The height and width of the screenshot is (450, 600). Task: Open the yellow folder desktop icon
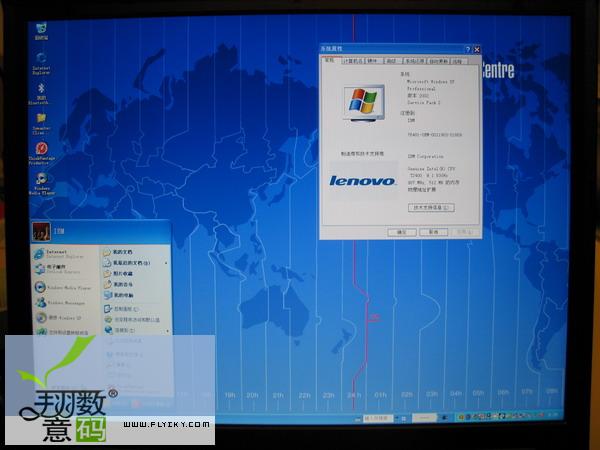pos(41,124)
